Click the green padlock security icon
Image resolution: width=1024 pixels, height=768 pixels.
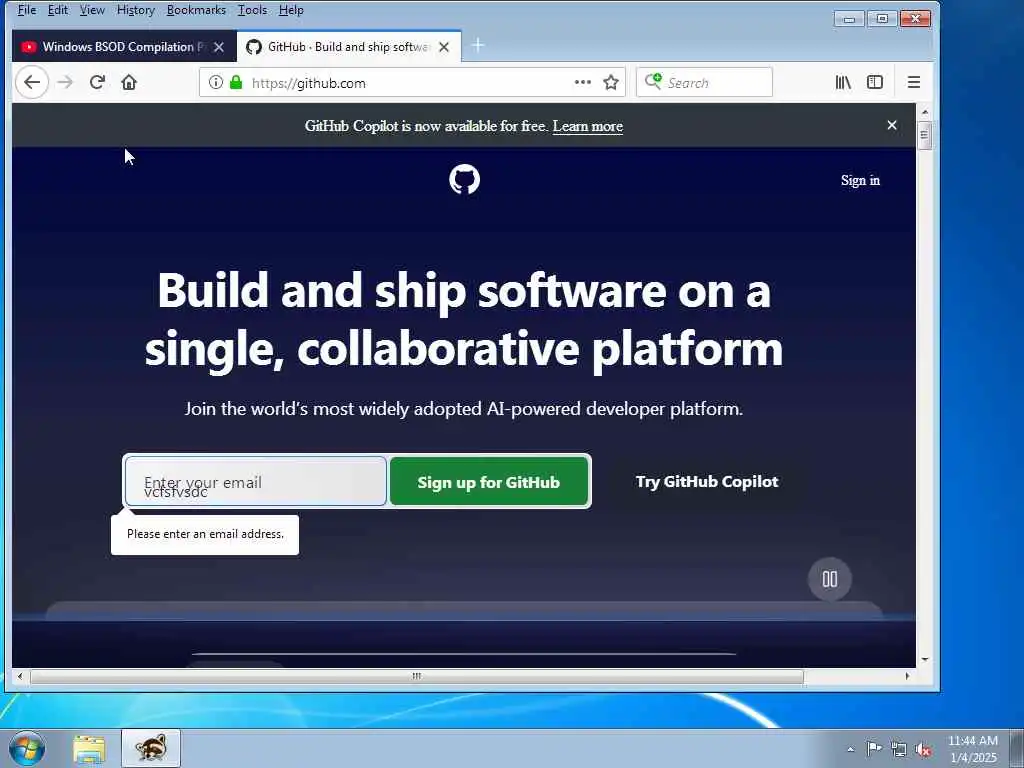pyautogui.click(x=236, y=82)
